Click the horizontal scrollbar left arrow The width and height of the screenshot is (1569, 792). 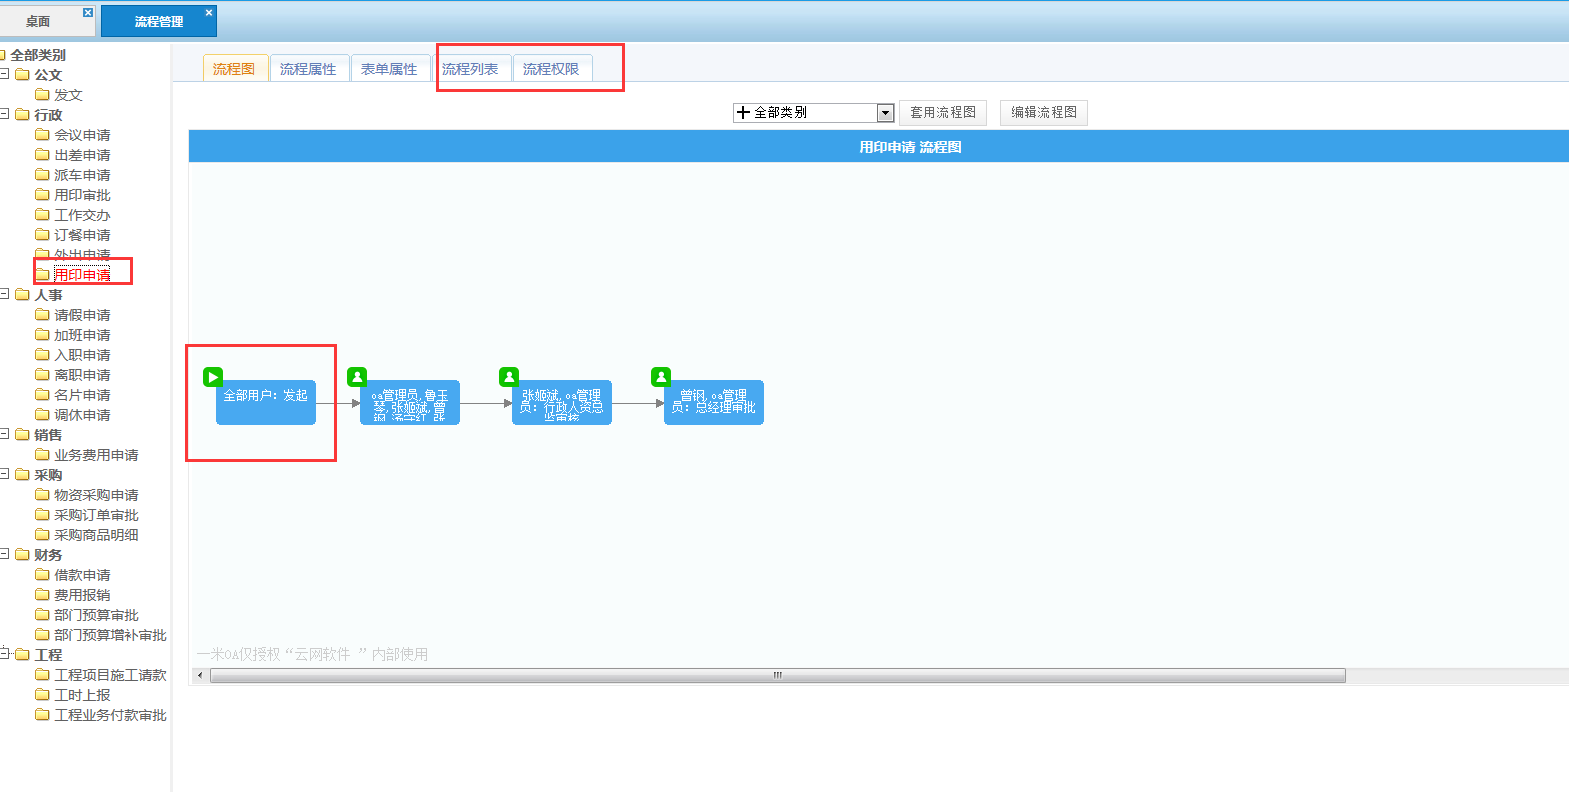pos(200,676)
